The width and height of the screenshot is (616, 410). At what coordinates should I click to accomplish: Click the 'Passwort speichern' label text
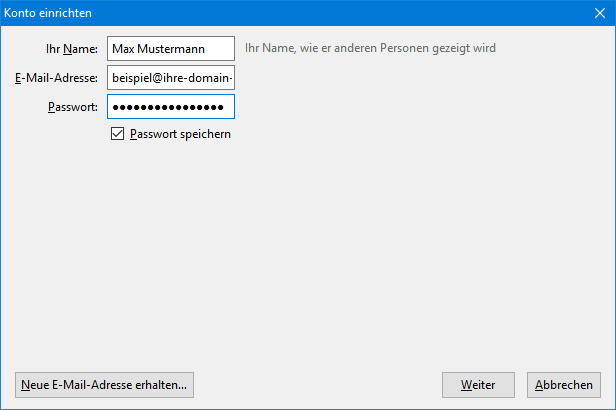click(x=180, y=134)
